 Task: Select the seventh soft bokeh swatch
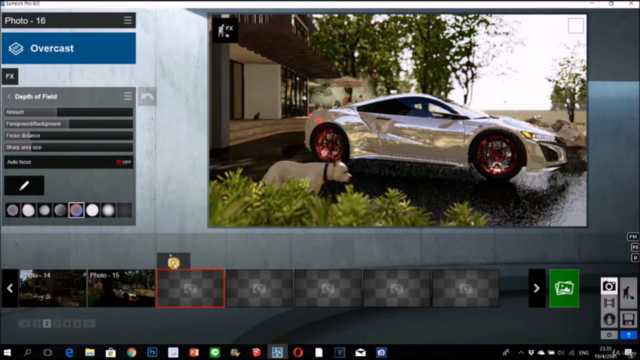pyautogui.click(x=108, y=210)
